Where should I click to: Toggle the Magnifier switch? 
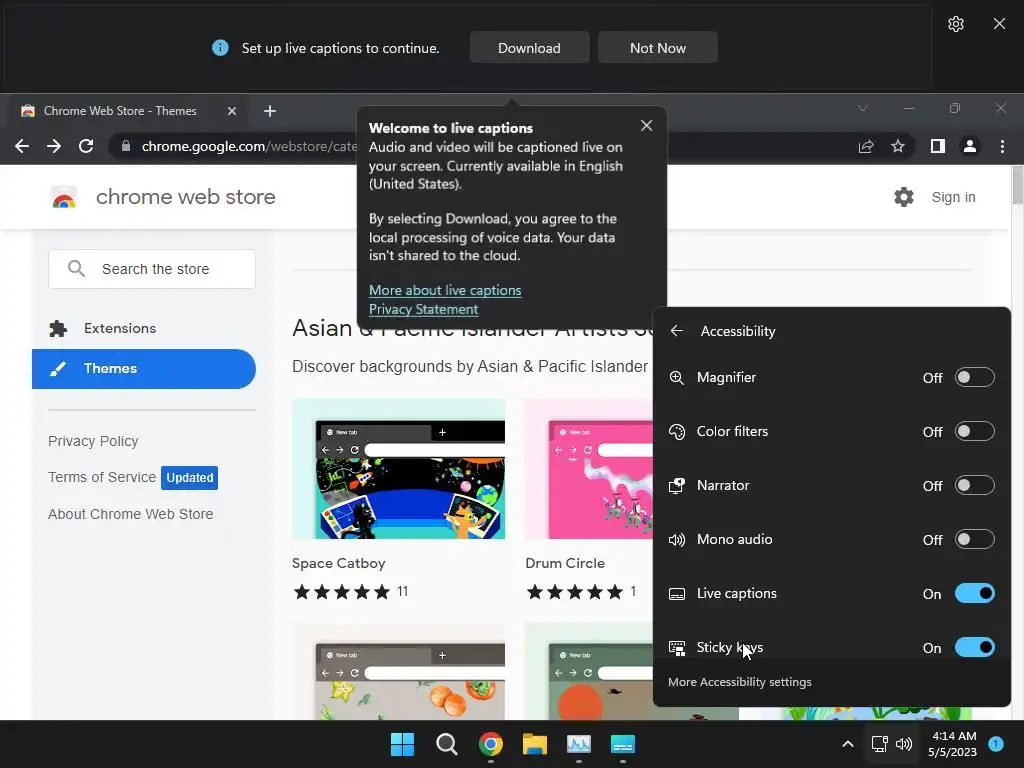click(x=974, y=377)
